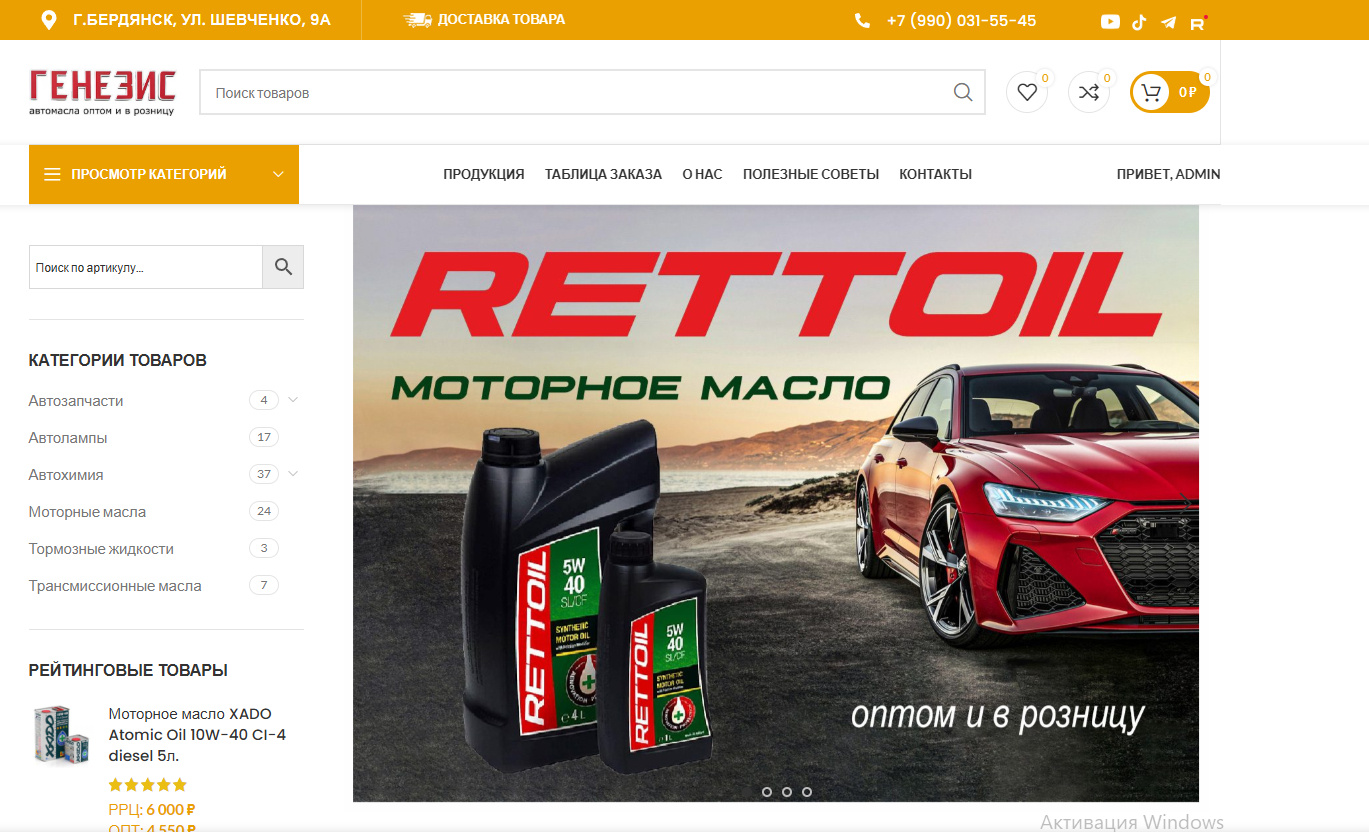
Task: Open the Контакты menu item
Action: (x=936, y=174)
